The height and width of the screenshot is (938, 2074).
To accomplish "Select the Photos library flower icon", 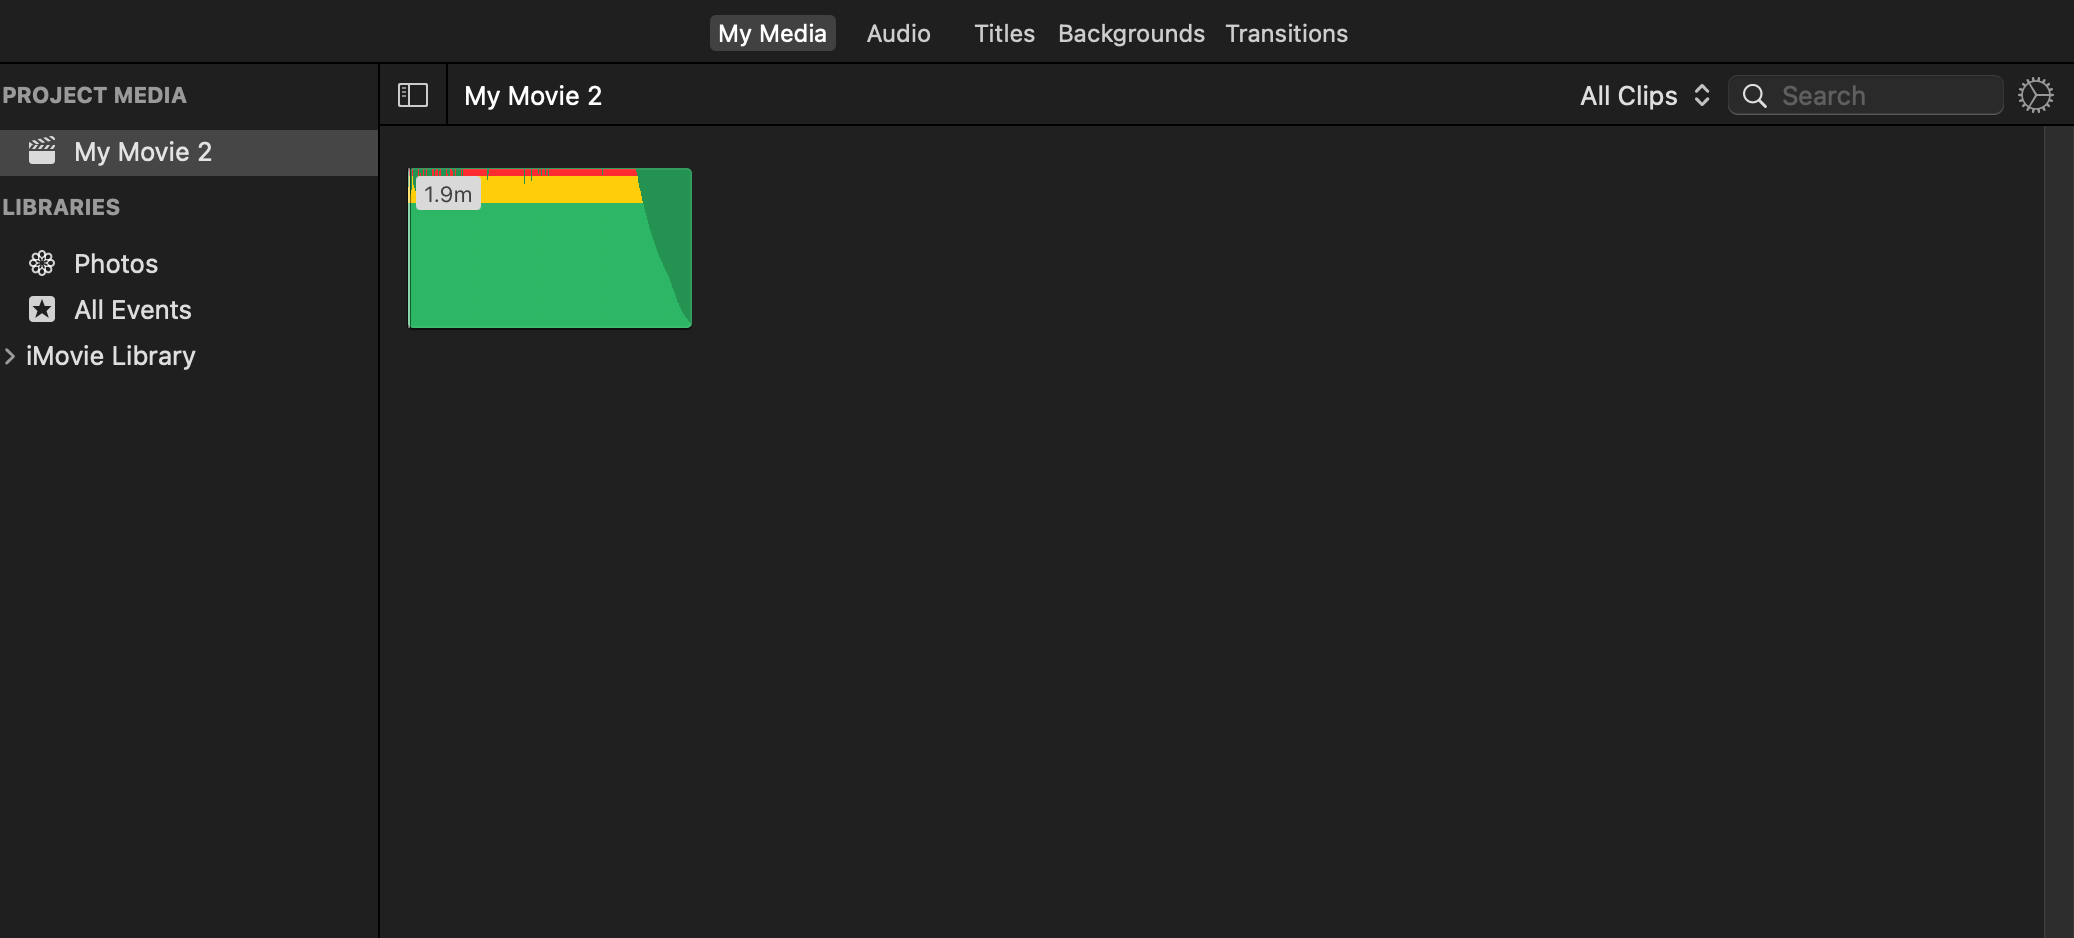I will click(x=41, y=262).
